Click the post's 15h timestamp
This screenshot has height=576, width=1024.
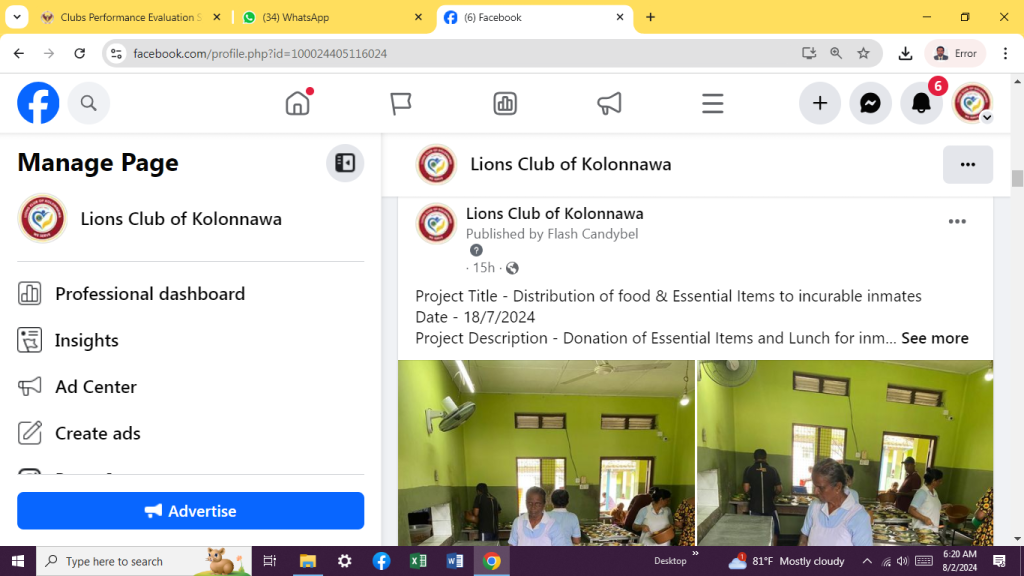point(483,268)
